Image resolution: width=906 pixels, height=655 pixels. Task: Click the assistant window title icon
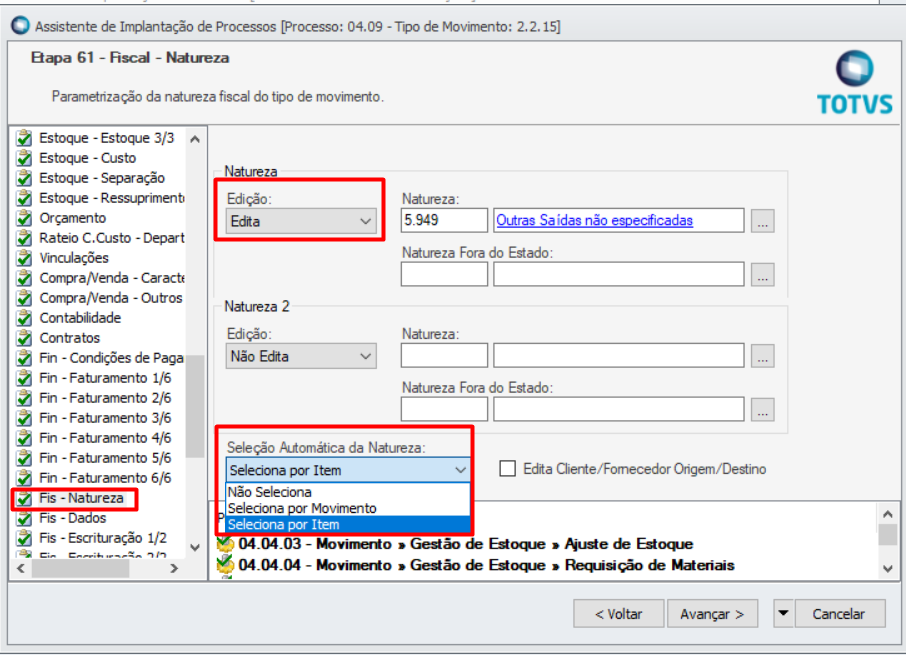click(x=20, y=26)
